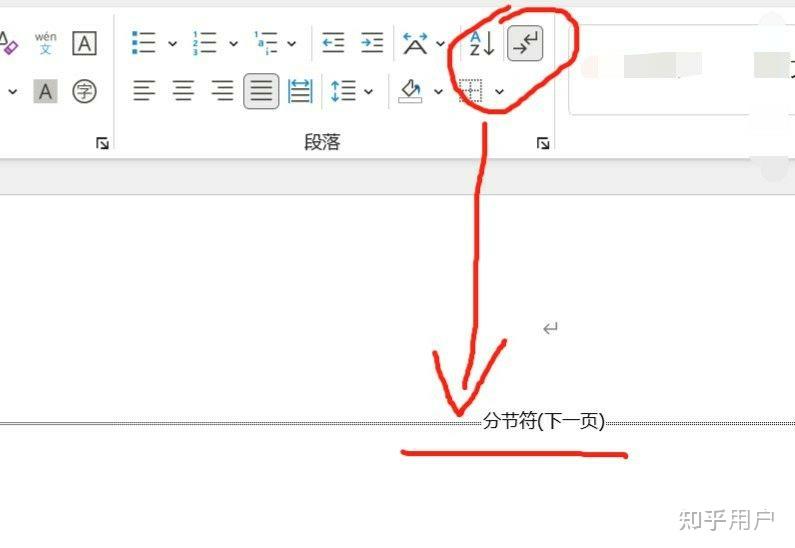Expand borders dropdown arrow

pyautogui.click(x=499, y=92)
